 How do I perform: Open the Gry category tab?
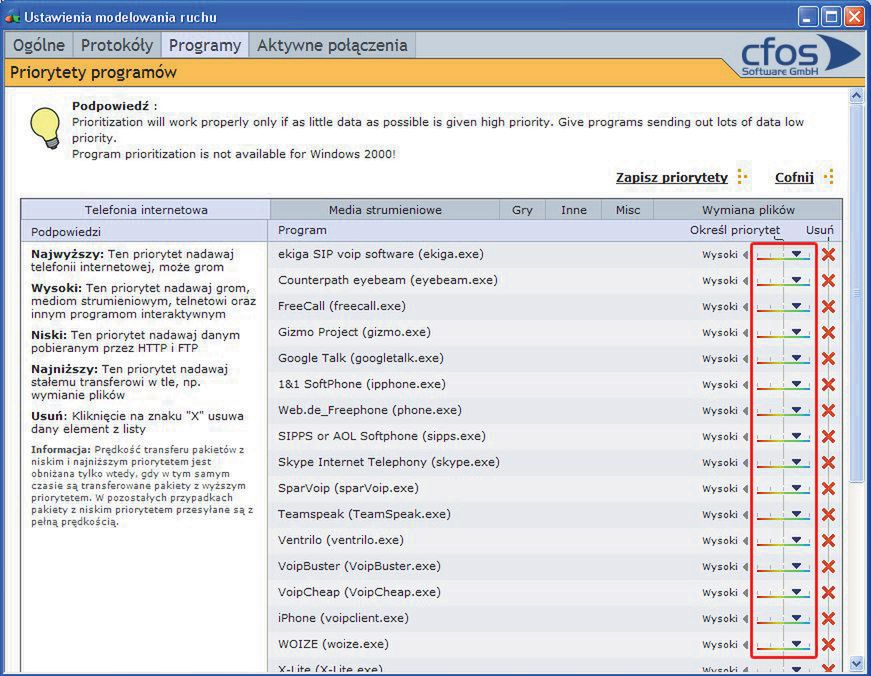click(522, 210)
